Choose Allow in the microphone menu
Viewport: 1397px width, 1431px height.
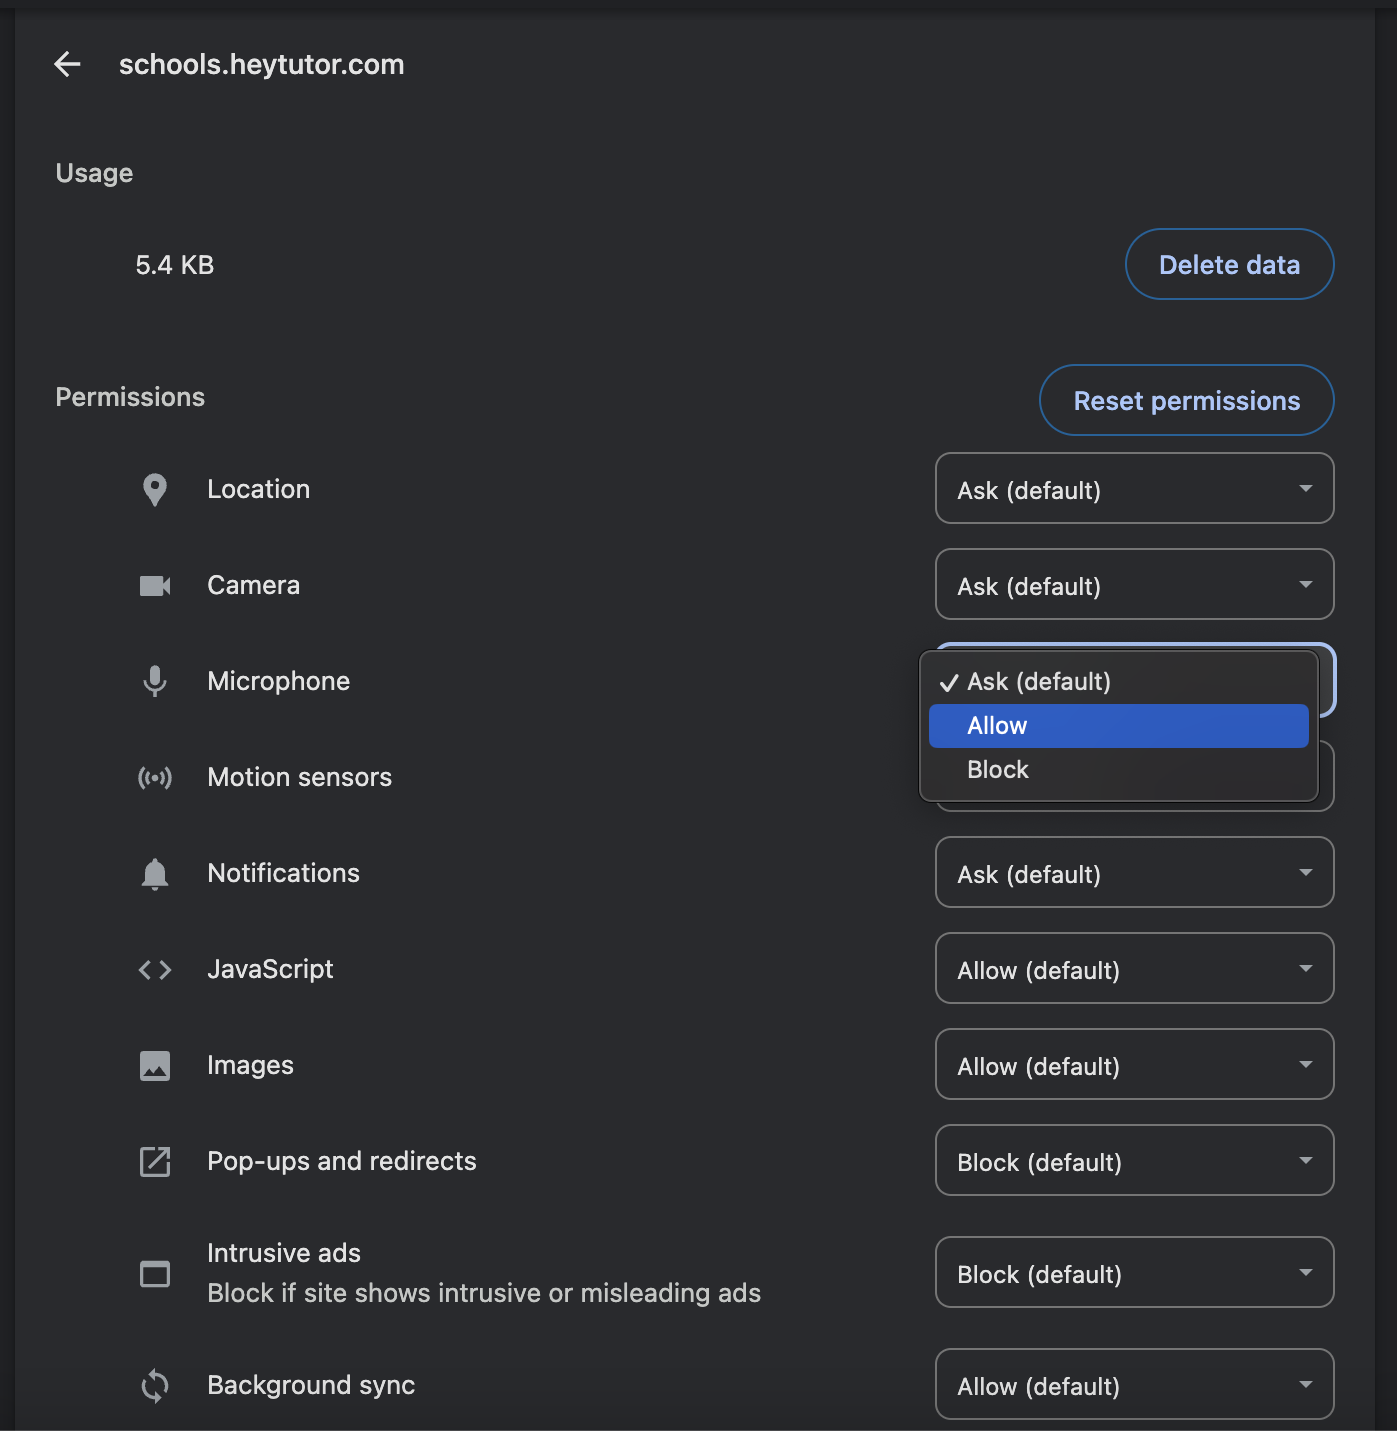click(1119, 726)
